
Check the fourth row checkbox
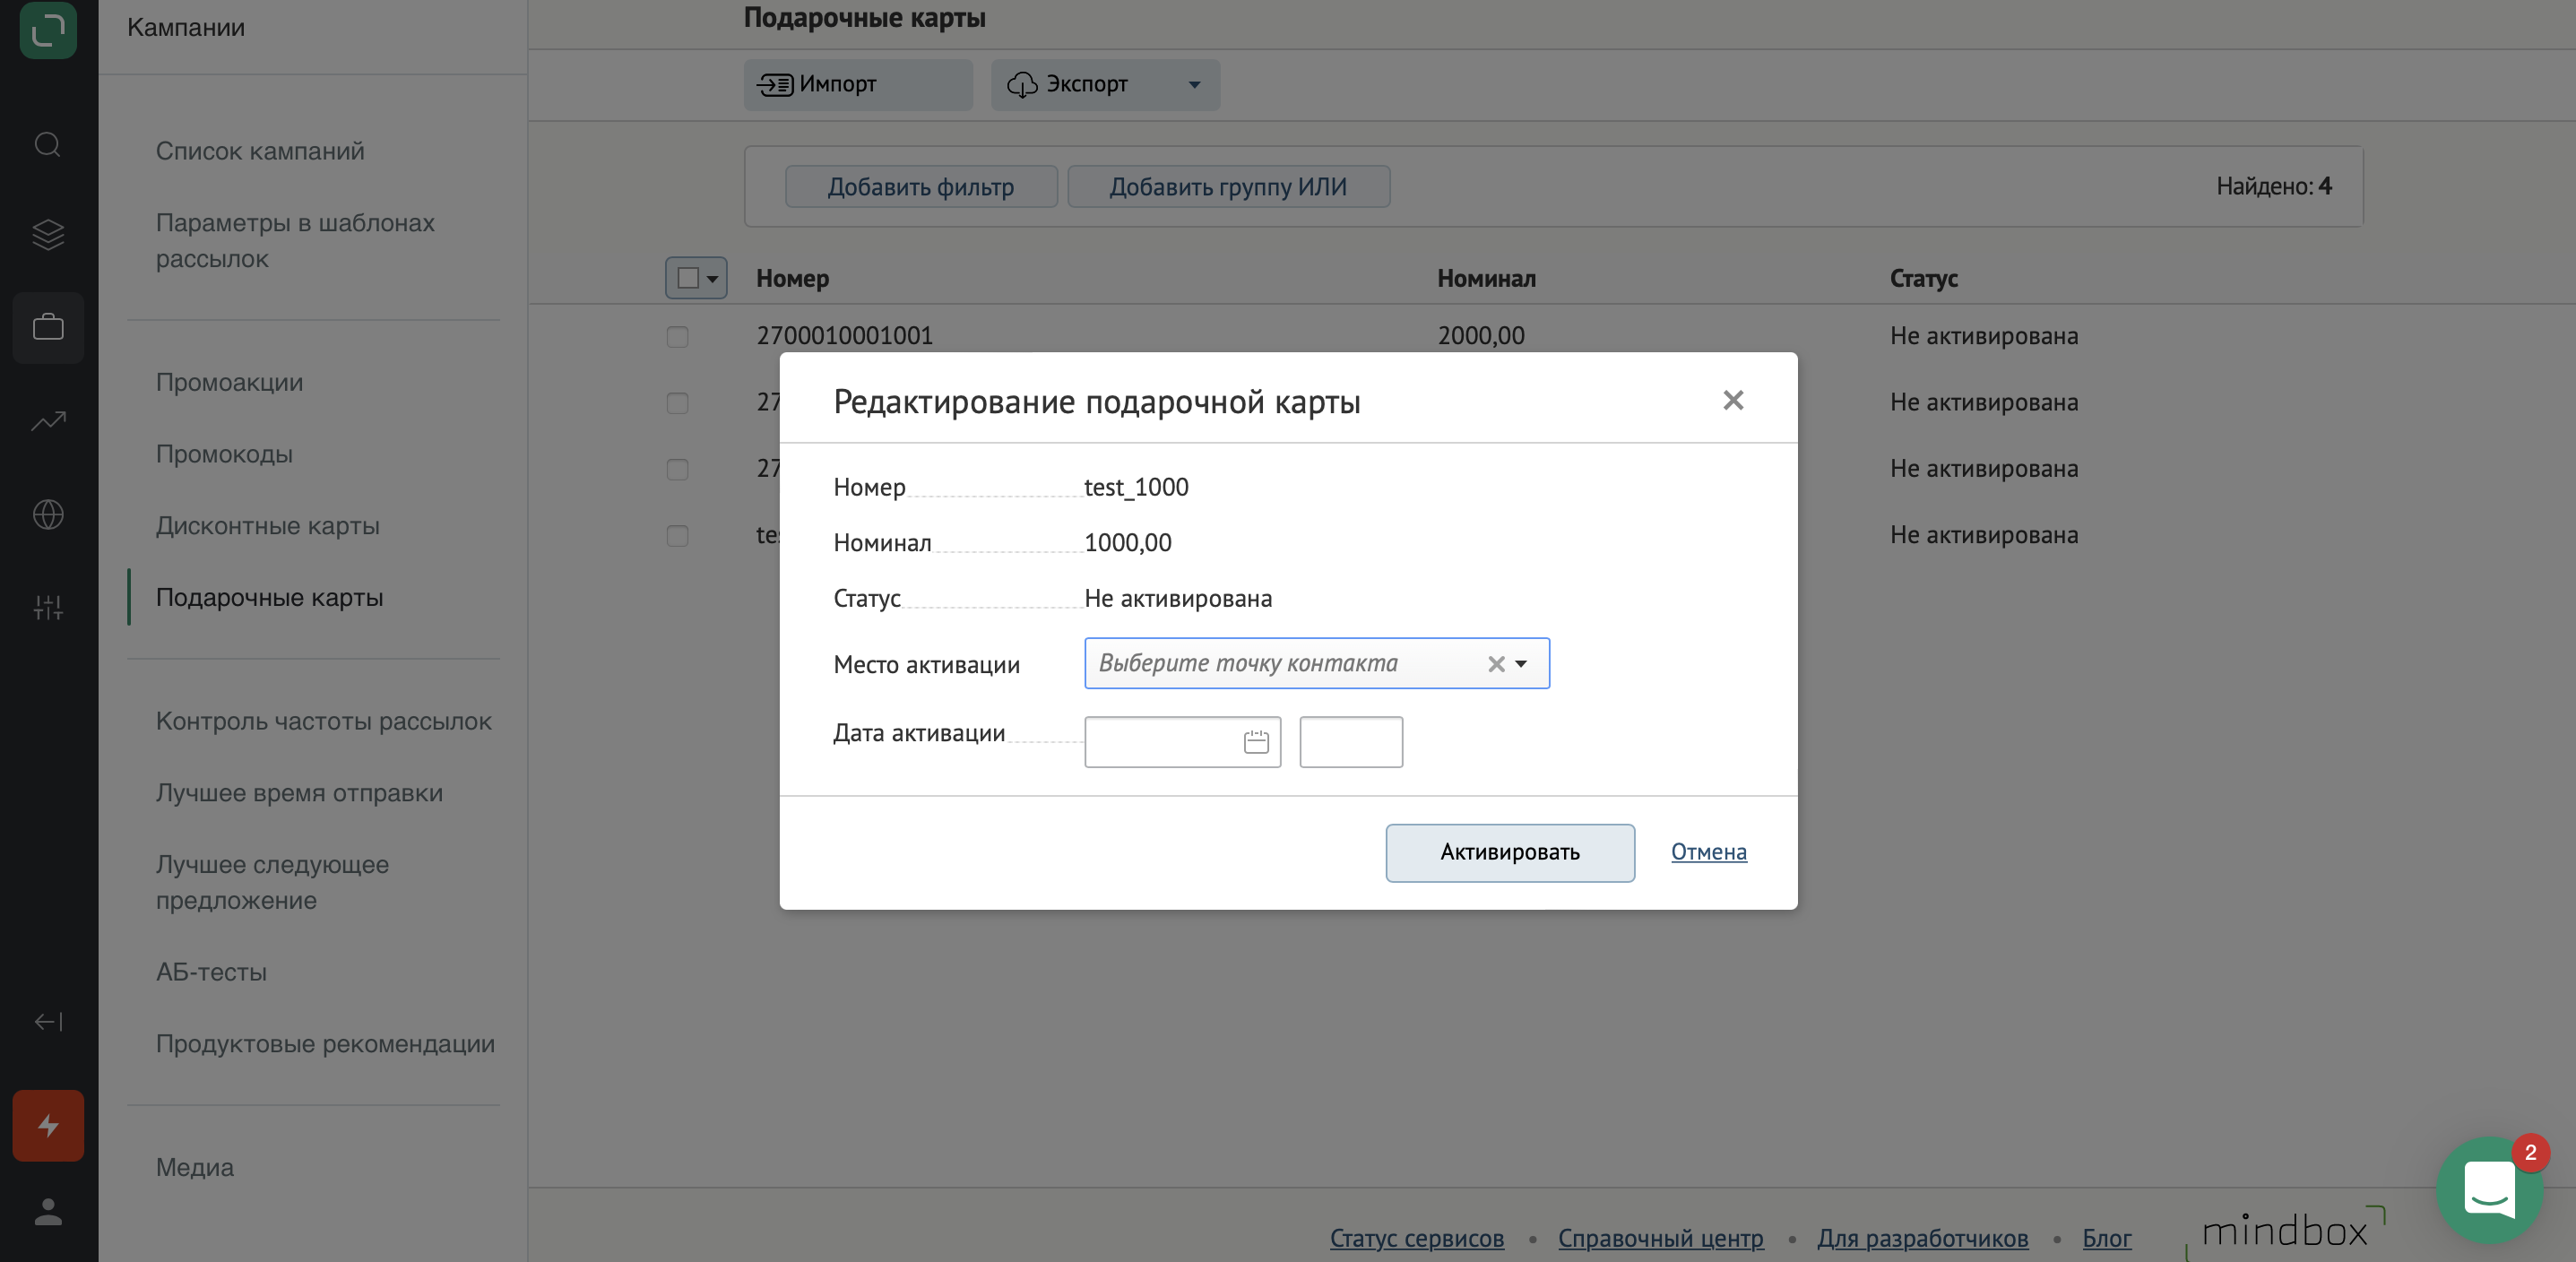677,536
